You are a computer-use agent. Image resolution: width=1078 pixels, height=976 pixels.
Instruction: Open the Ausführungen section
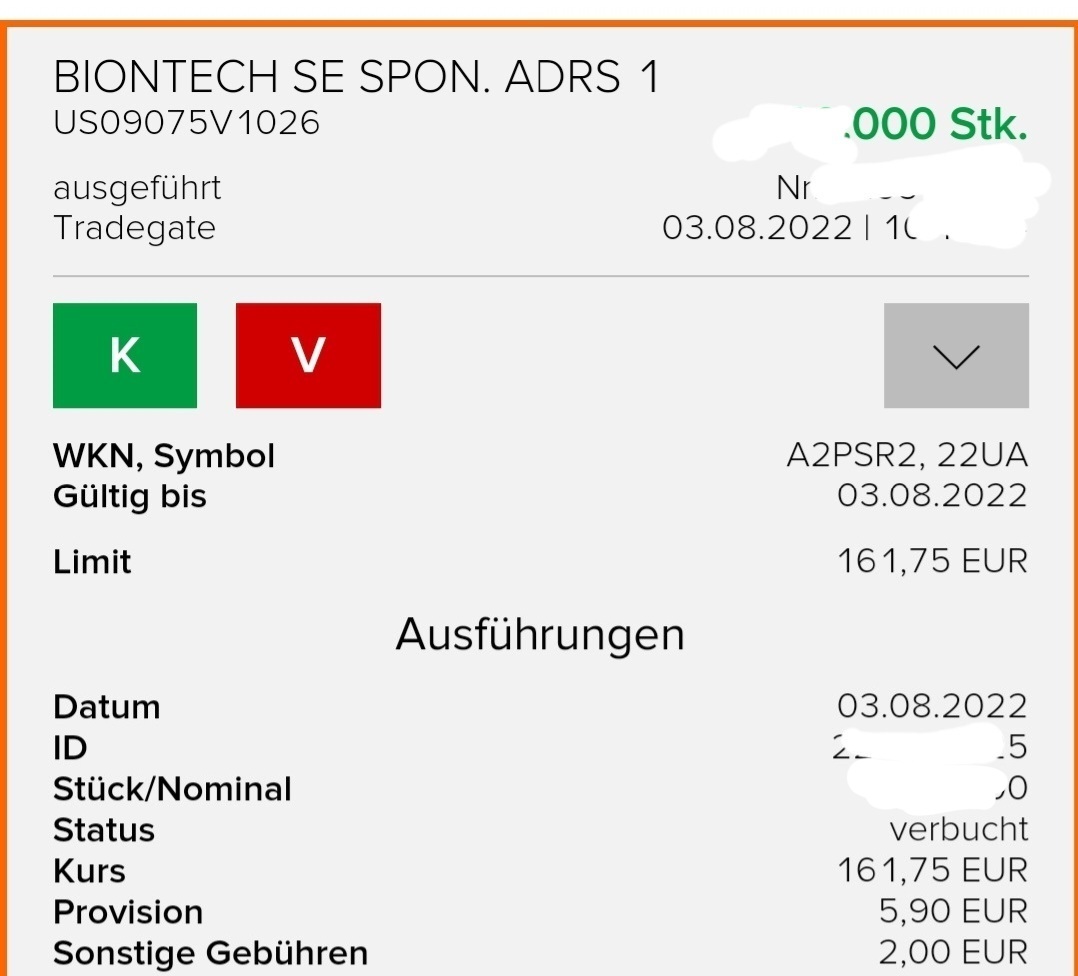click(541, 633)
